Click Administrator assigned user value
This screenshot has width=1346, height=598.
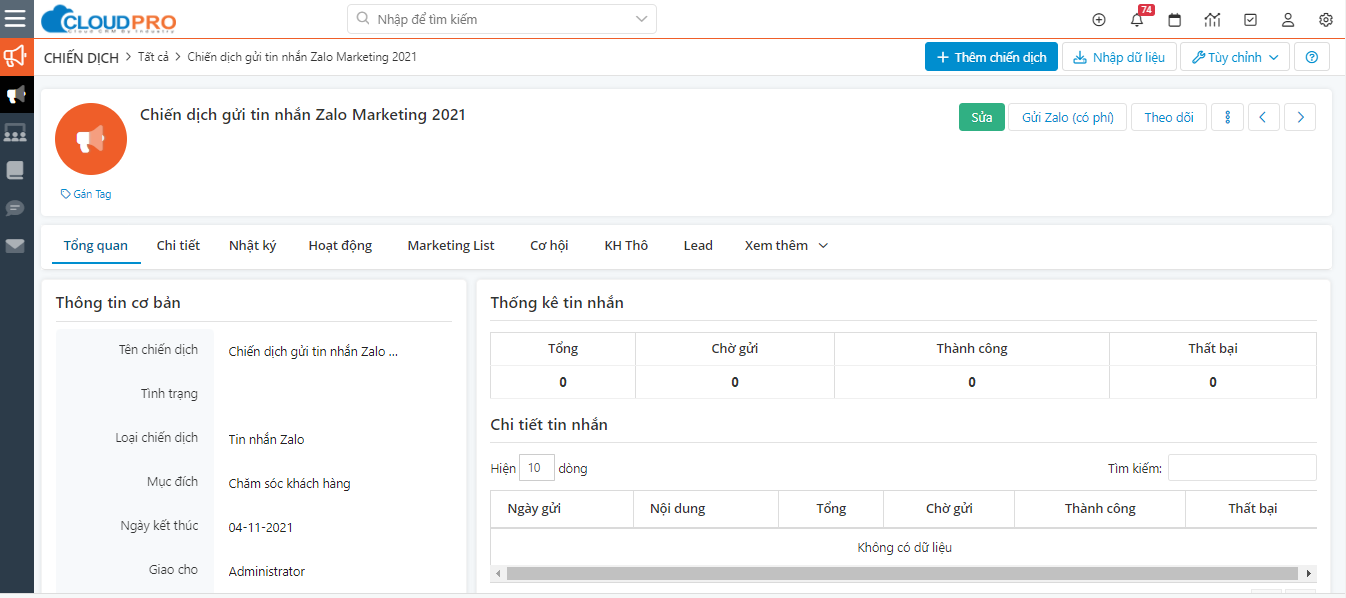[x=267, y=572]
